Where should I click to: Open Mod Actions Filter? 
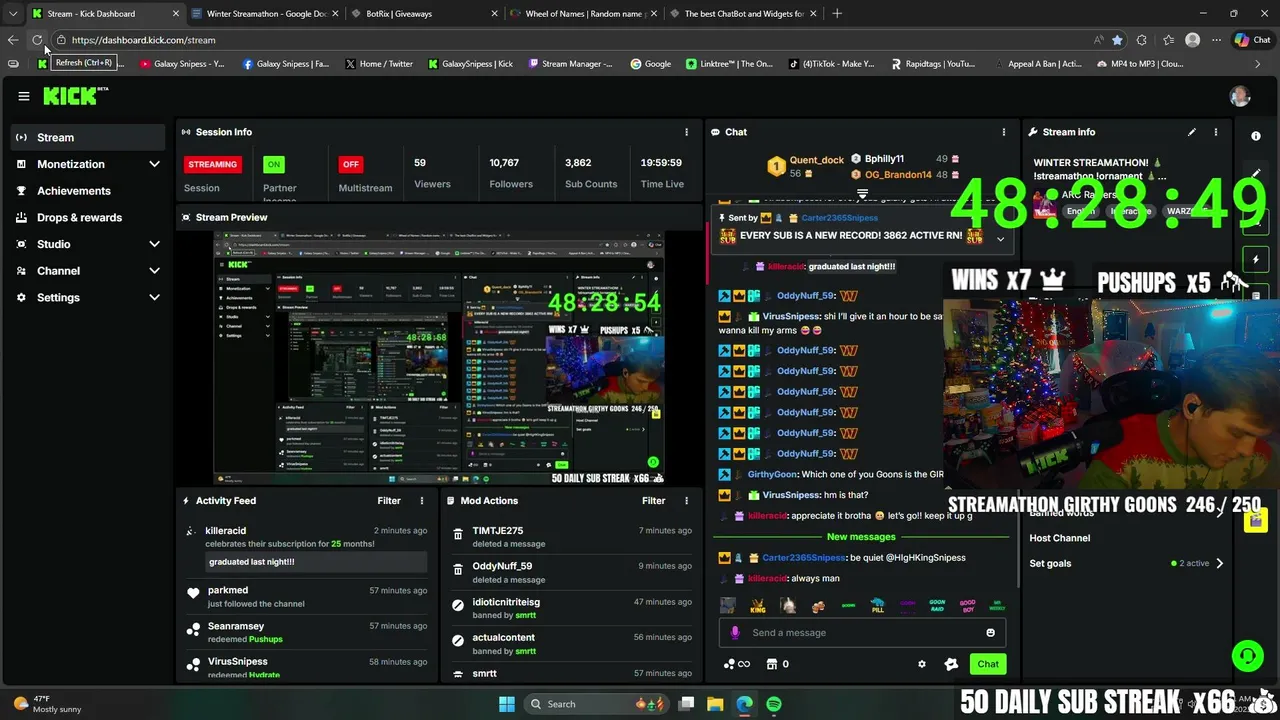click(x=653, y=501)
